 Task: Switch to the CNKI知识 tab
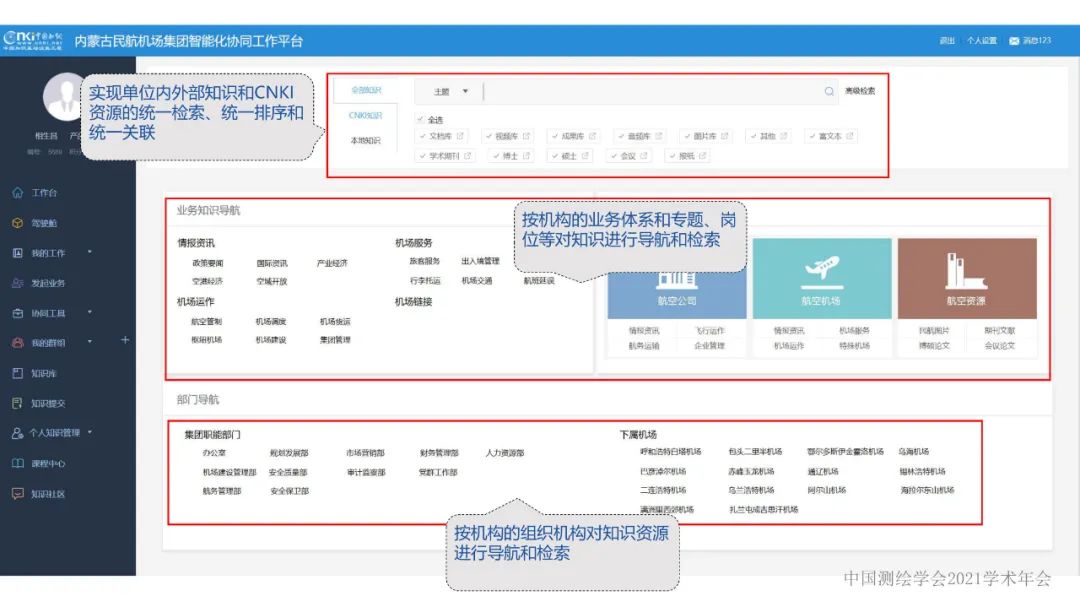coord(365,115)
